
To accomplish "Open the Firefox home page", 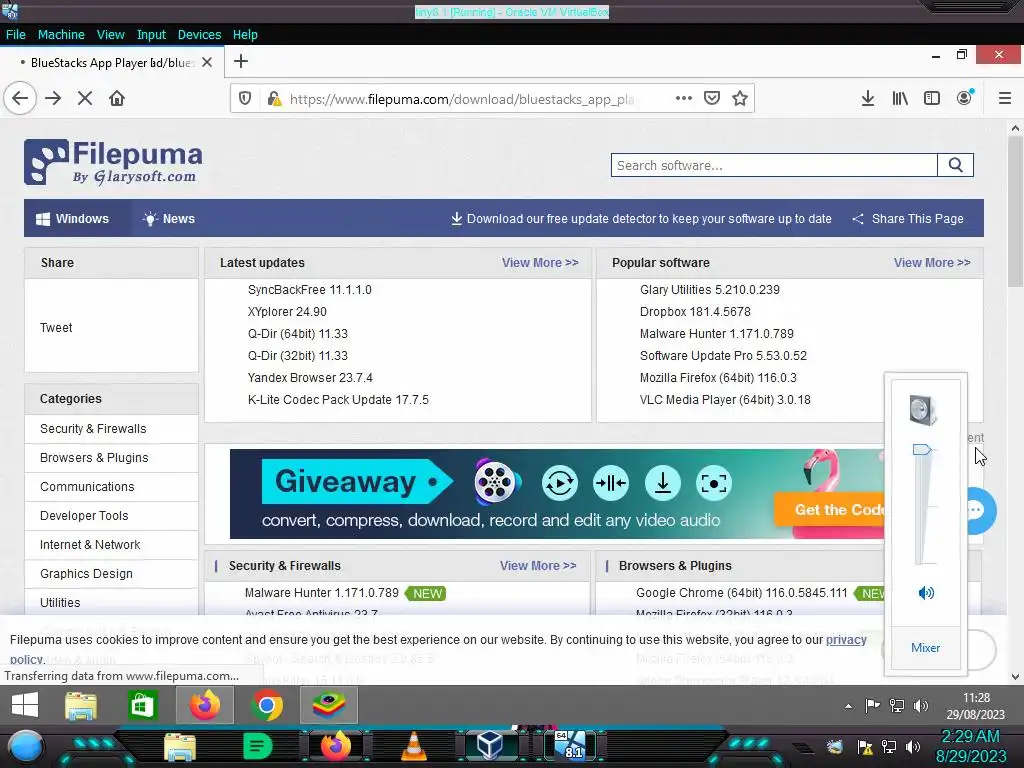I will pyautogui.click(x=117, y=99).
